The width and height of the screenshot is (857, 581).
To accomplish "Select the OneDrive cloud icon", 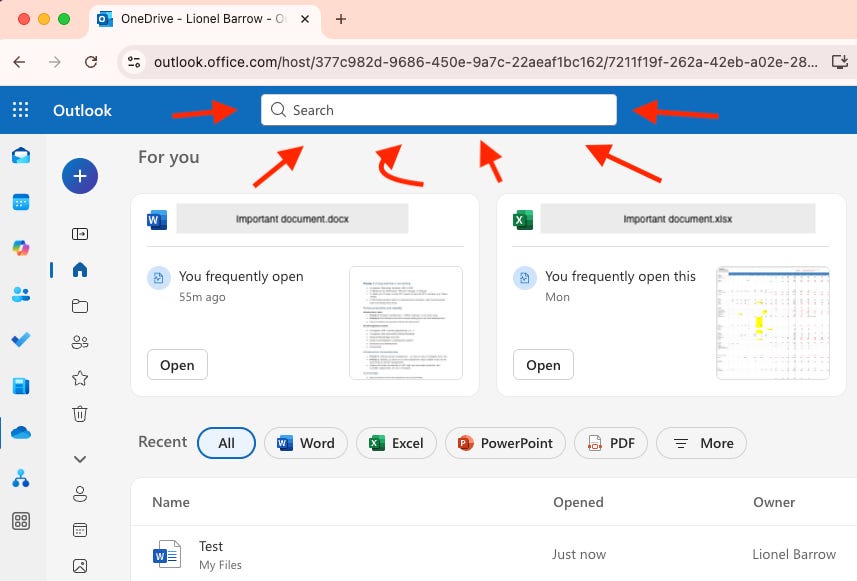I will (x=21, y=432).
